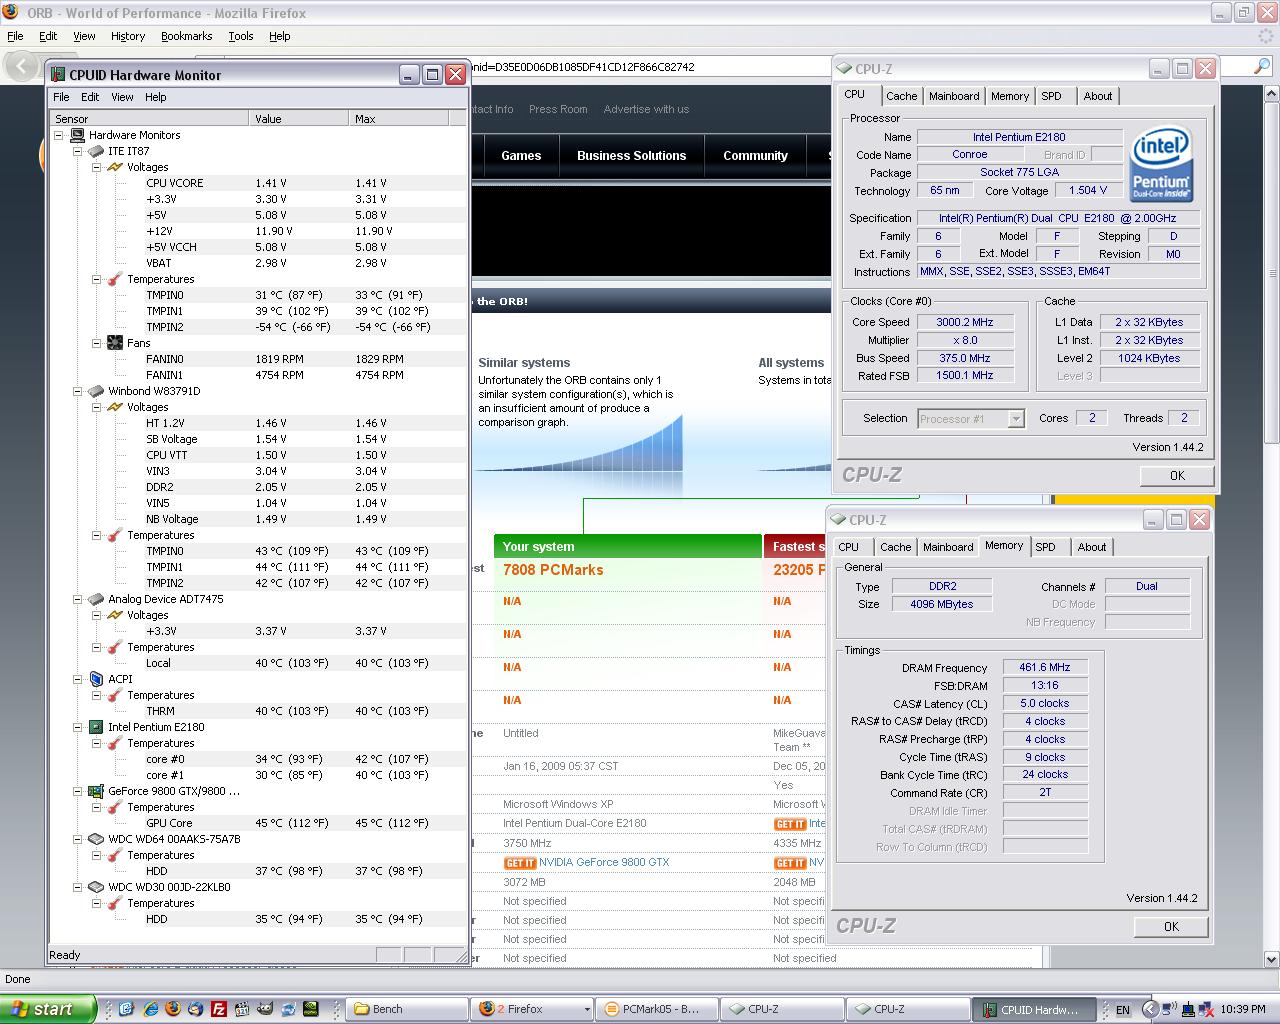Follow the Press Room link
The image size is (1280, 1024).
(x=558, y=109)
